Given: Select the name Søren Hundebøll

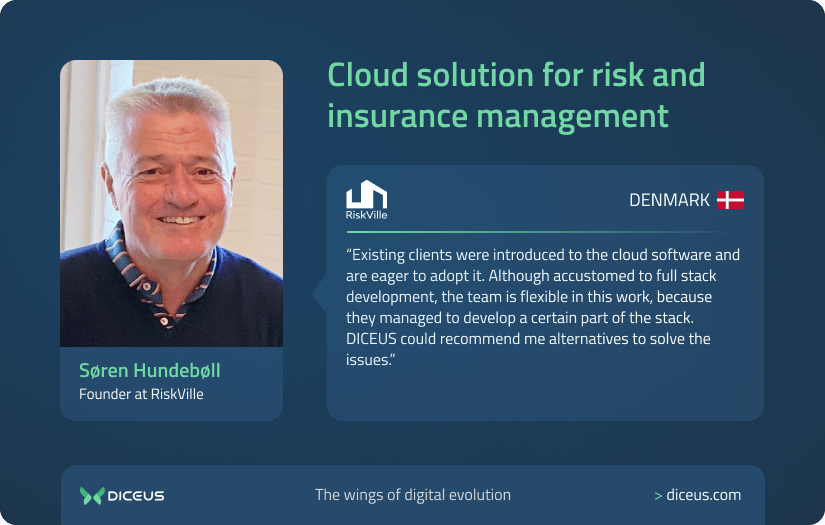Looking at the screenshot, I should tap(149, 371).
